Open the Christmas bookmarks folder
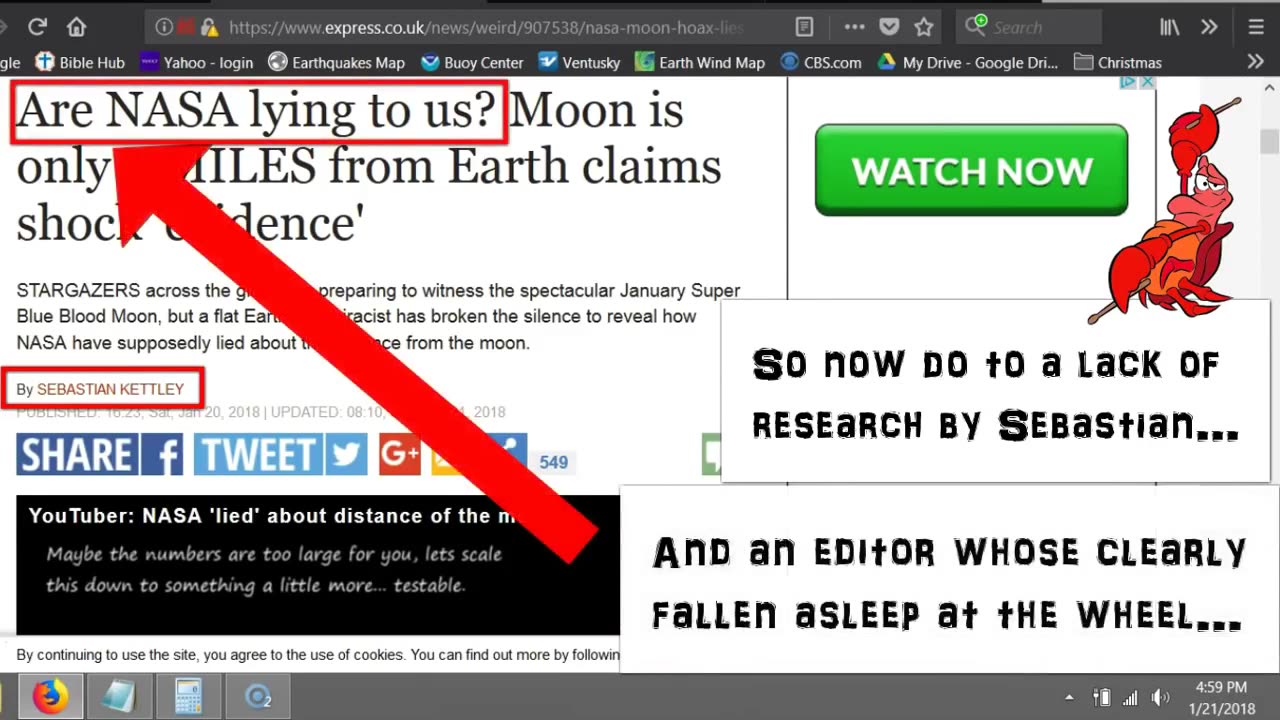 pyautogui.click(x=1117, y=62)
